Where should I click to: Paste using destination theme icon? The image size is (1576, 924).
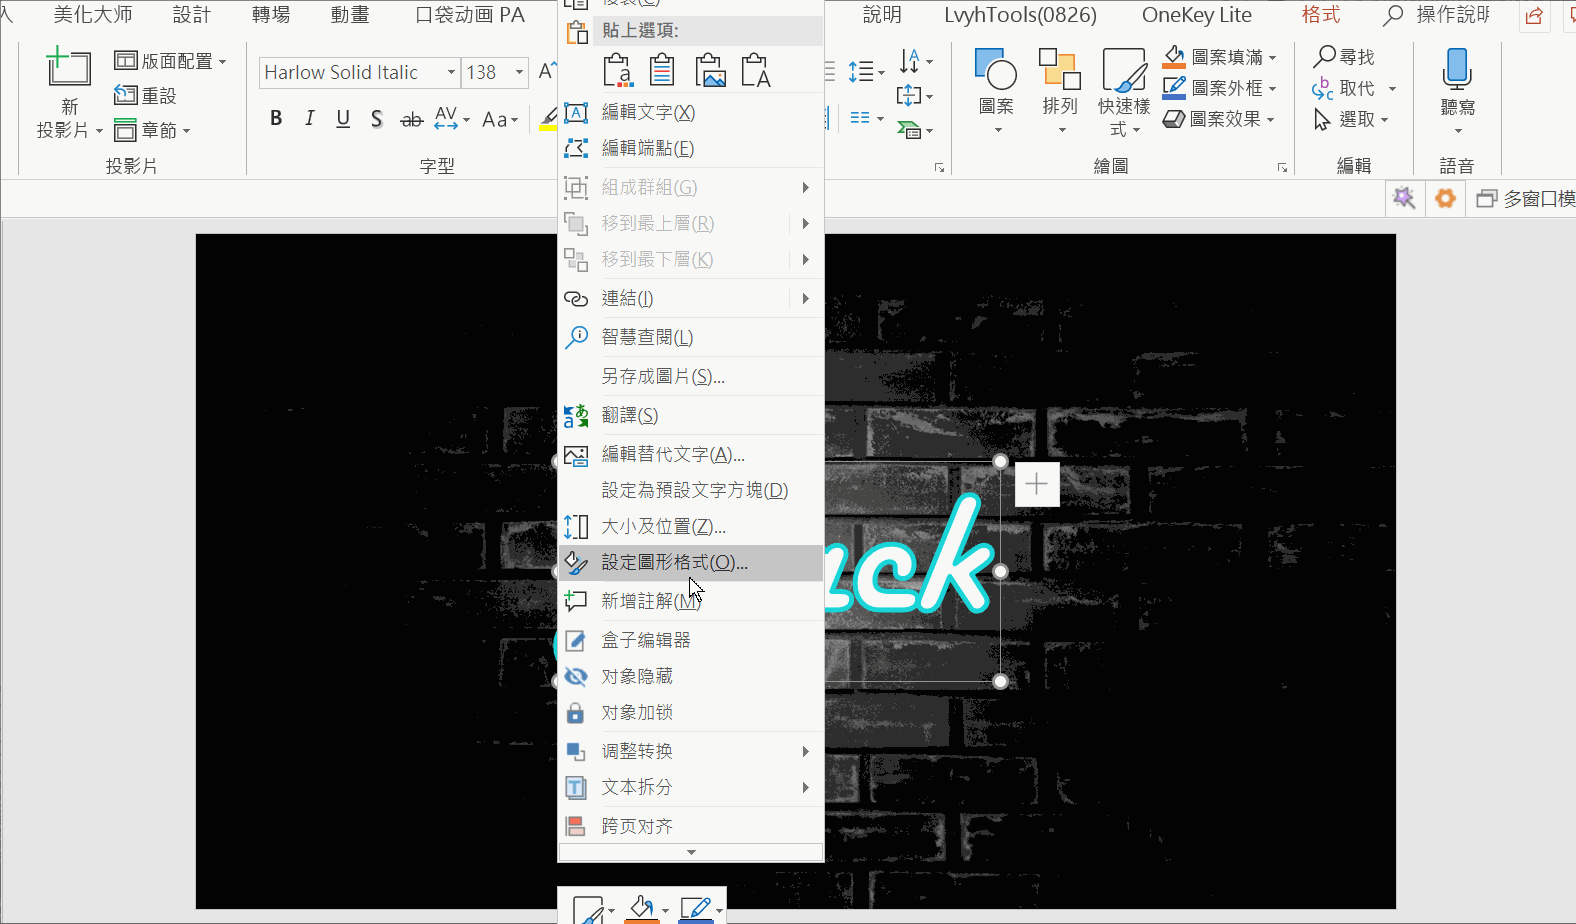tap(662, 70)
